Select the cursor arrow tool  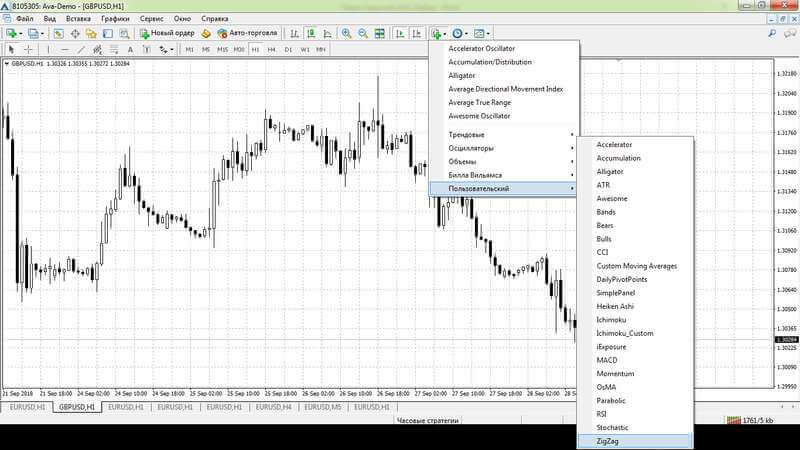[12, 49]
